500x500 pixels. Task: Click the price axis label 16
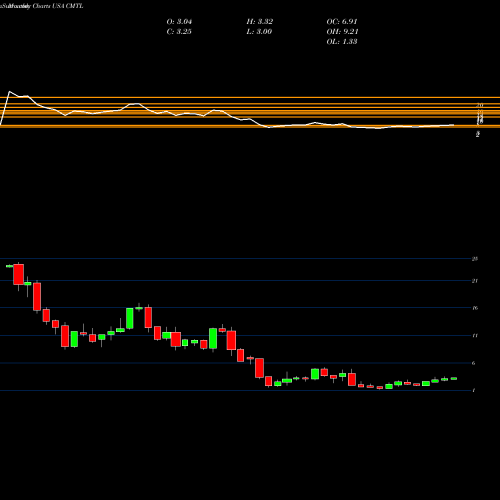coord(475,308)
